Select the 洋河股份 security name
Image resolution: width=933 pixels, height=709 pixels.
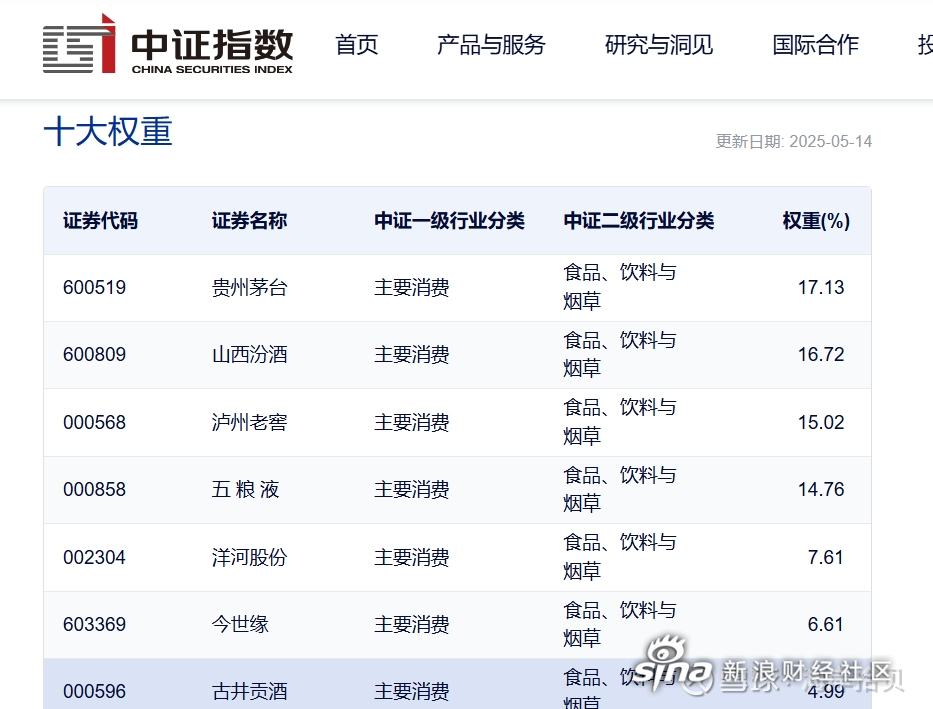pyautogui.click(x=250, y=557)
